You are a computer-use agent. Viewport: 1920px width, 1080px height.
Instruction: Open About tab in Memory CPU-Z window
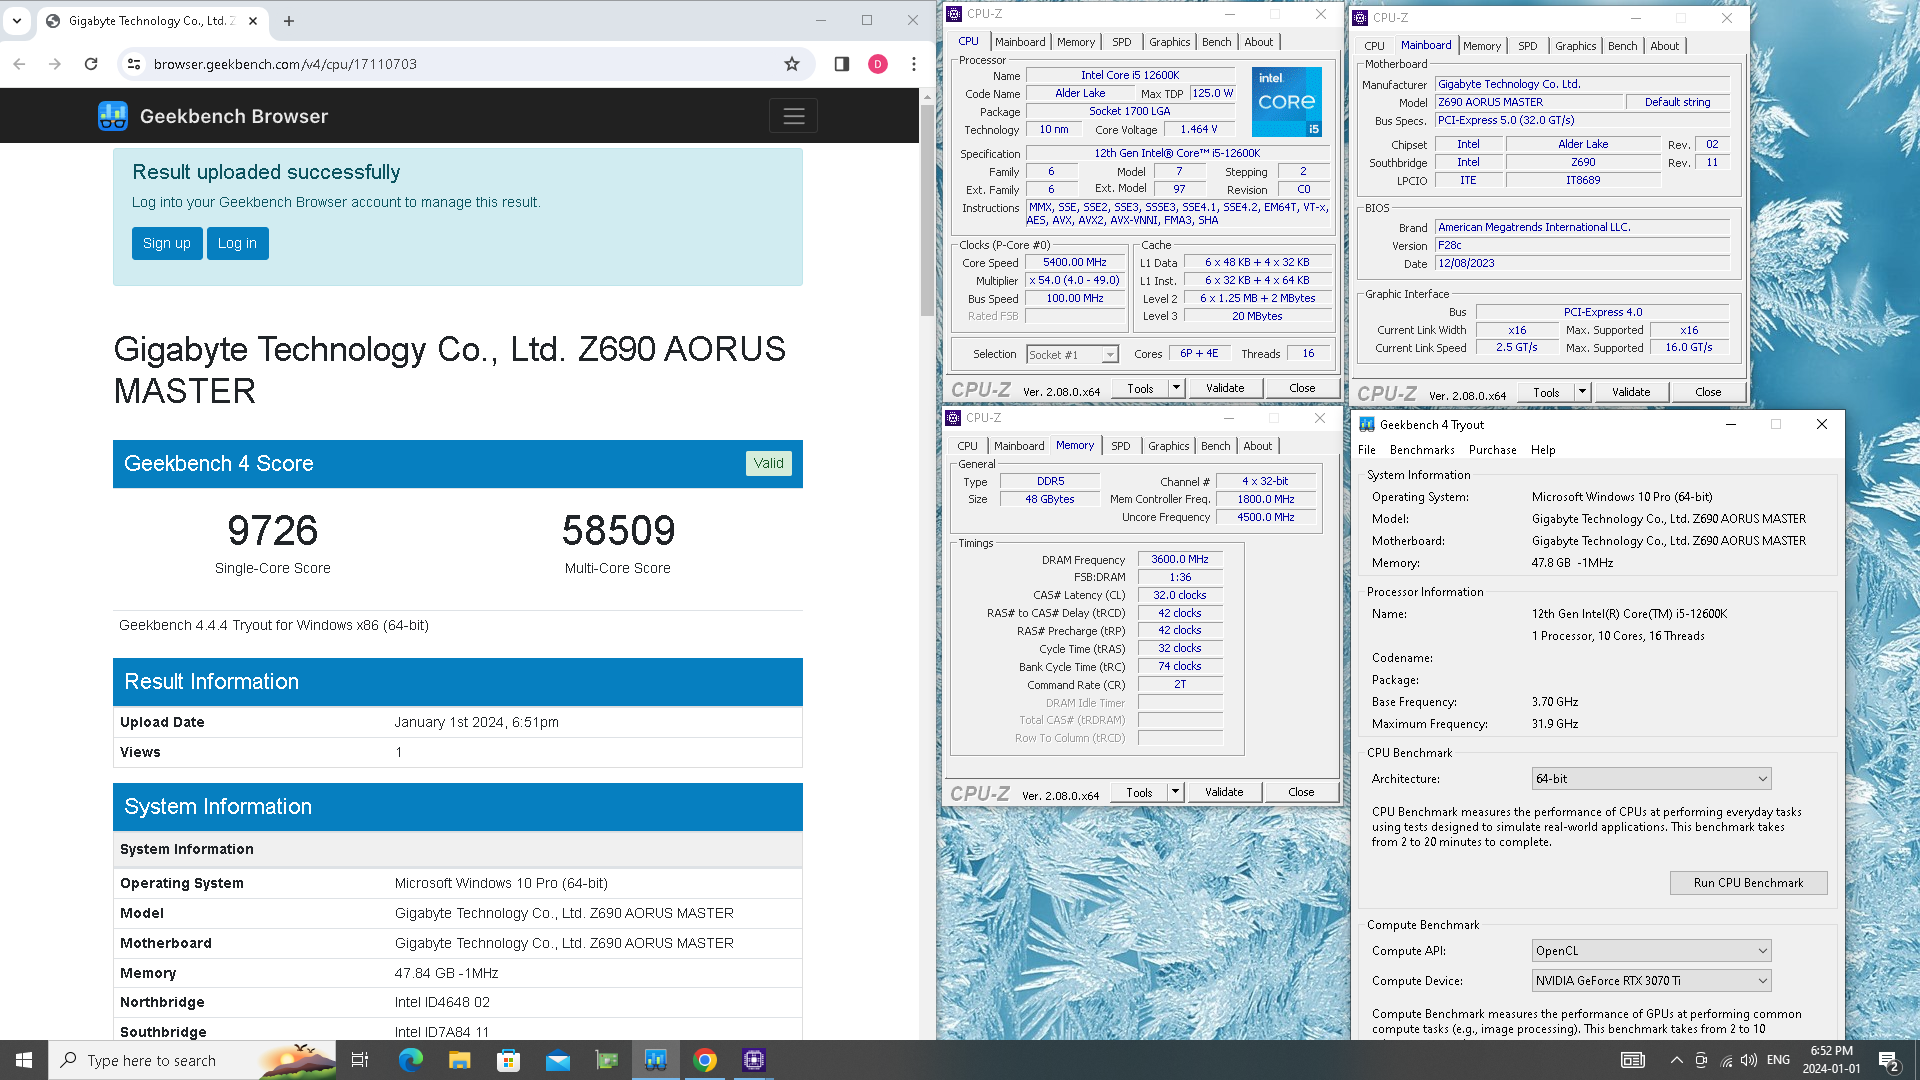coord(1258,446)
